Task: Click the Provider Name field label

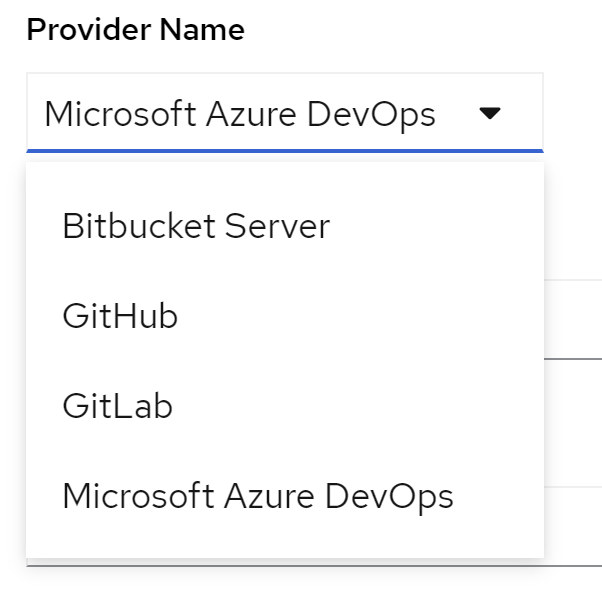Action: [x=135, y=30]
